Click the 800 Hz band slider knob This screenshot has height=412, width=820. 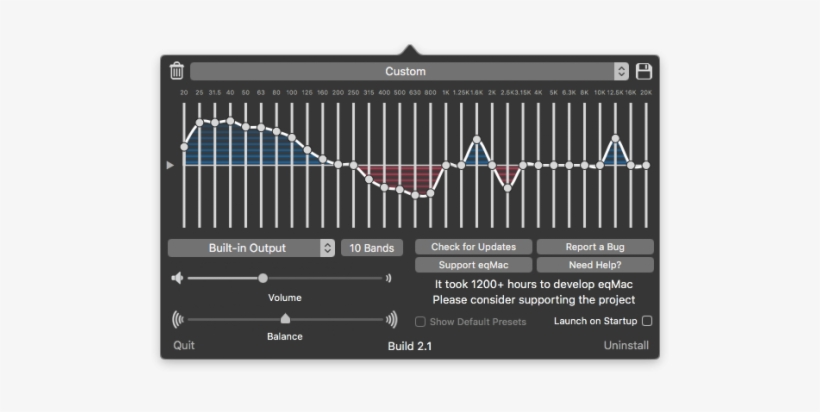(x=430, y=193)
